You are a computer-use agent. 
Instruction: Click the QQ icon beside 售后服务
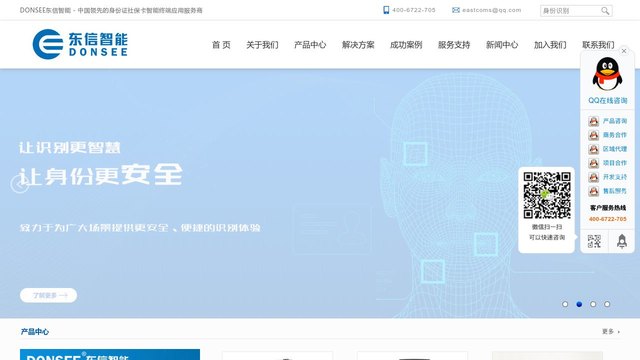tap(593, 191)
